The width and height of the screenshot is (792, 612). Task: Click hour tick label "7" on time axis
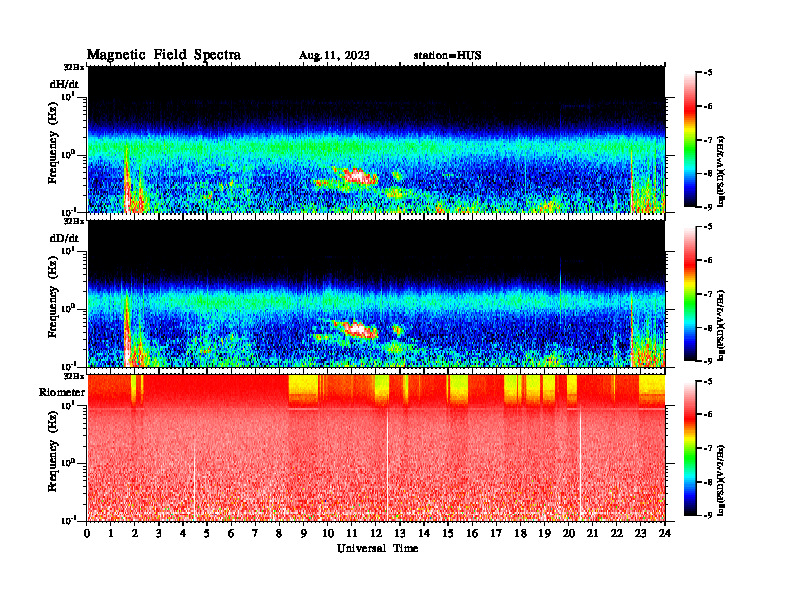(256, 534)
